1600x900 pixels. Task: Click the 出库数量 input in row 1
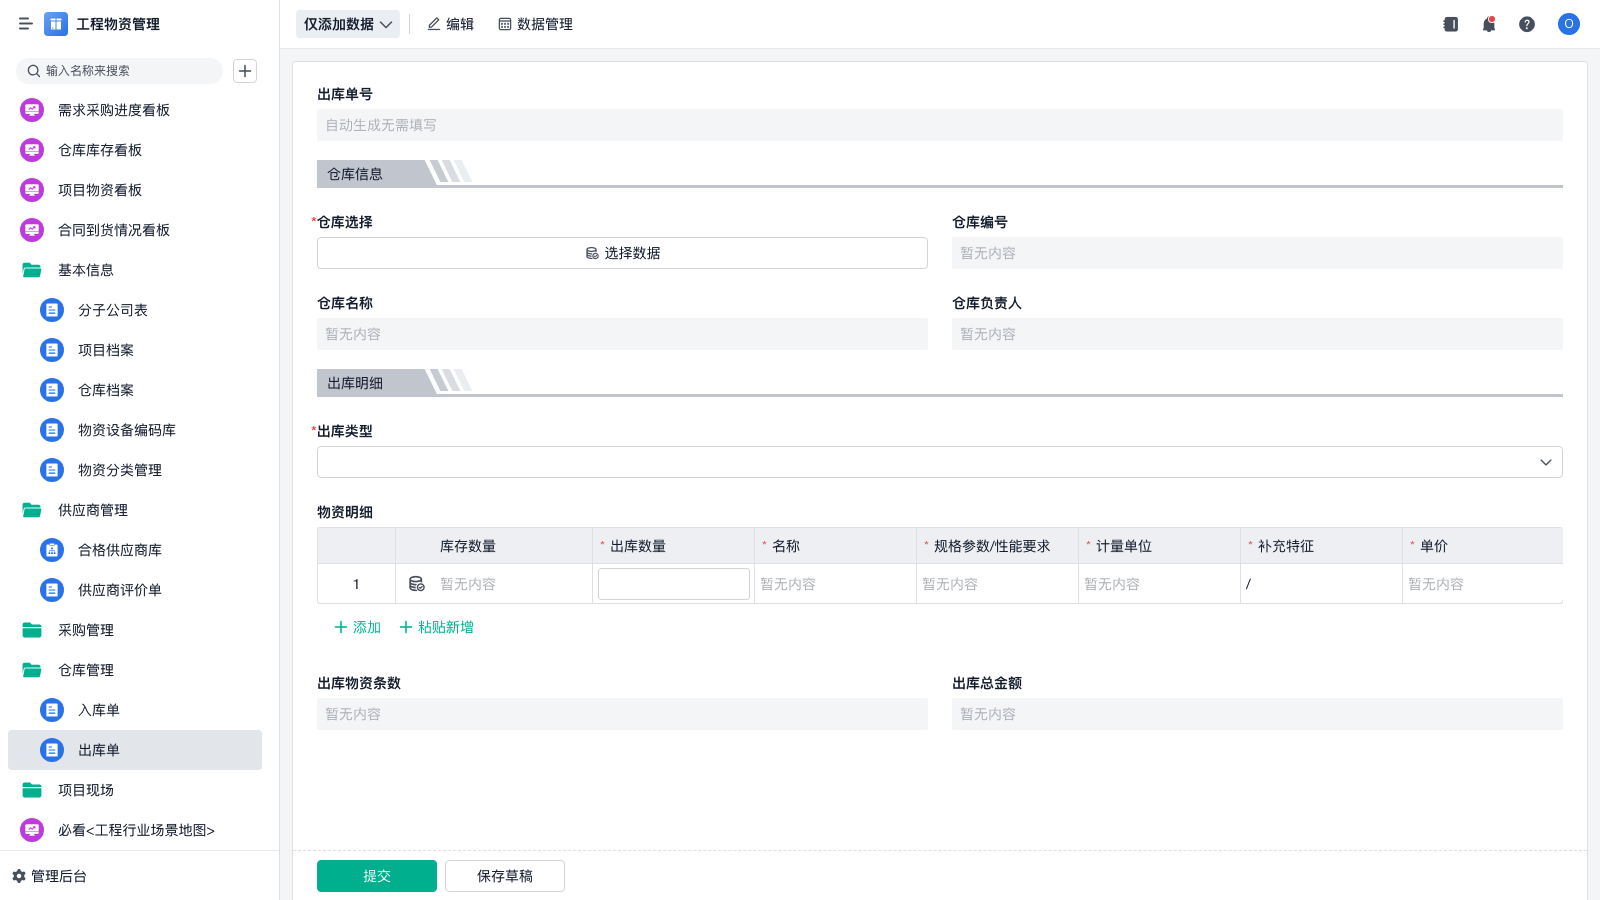point(674,584)
